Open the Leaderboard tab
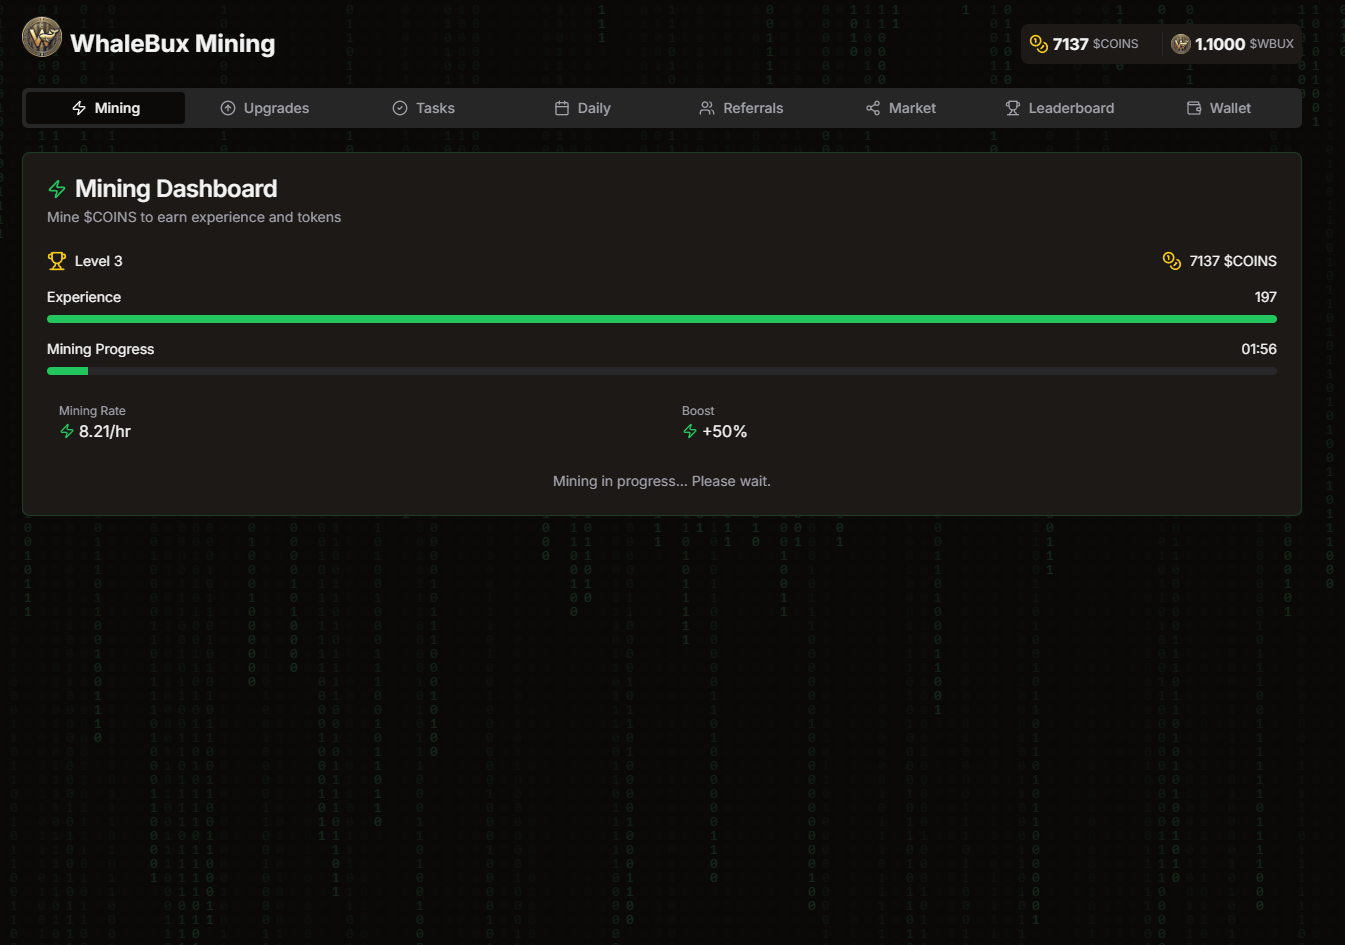Viewport: 1345px width, 945px height. coord(1059,108)
